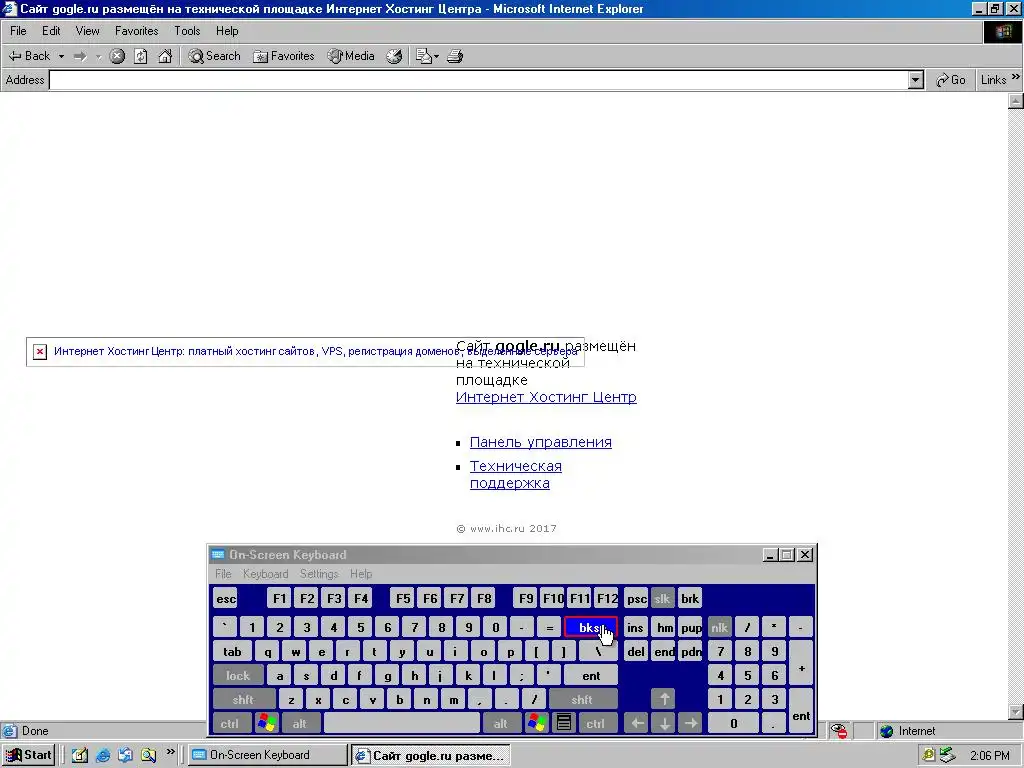The image size is (1024, 768).
Task: Click the History toolbar icon
Action: tap(394, 56)
